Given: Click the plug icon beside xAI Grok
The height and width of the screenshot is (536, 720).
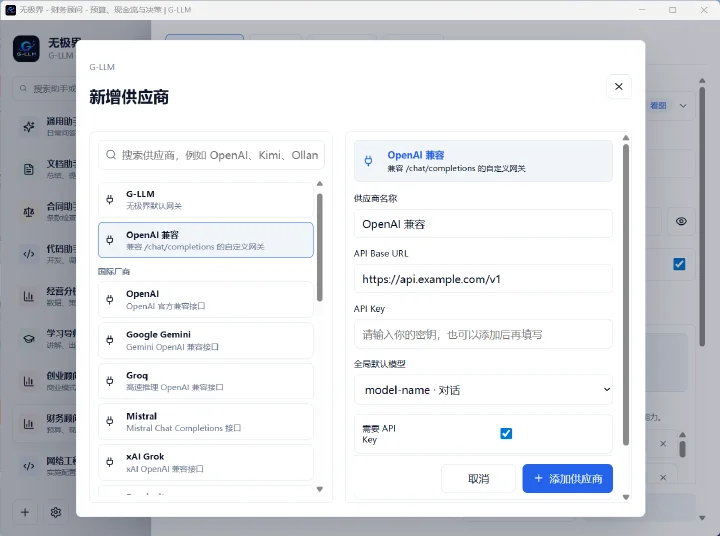Looking at the screenshot, I should point(110,462).
